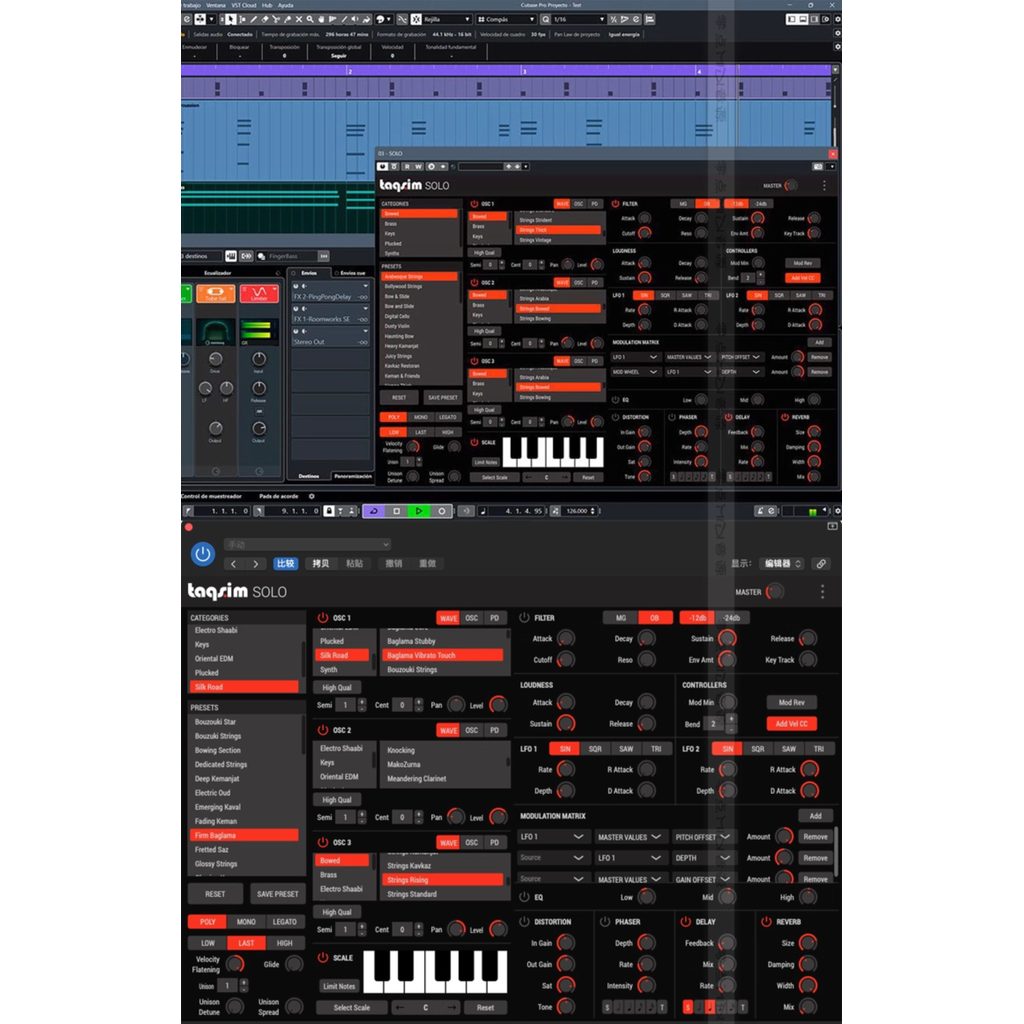Switch OSC 1 to the PD tab in lower plugin
The image size is (1024, 1024).
pyautogui.click(x=494, y=617)
